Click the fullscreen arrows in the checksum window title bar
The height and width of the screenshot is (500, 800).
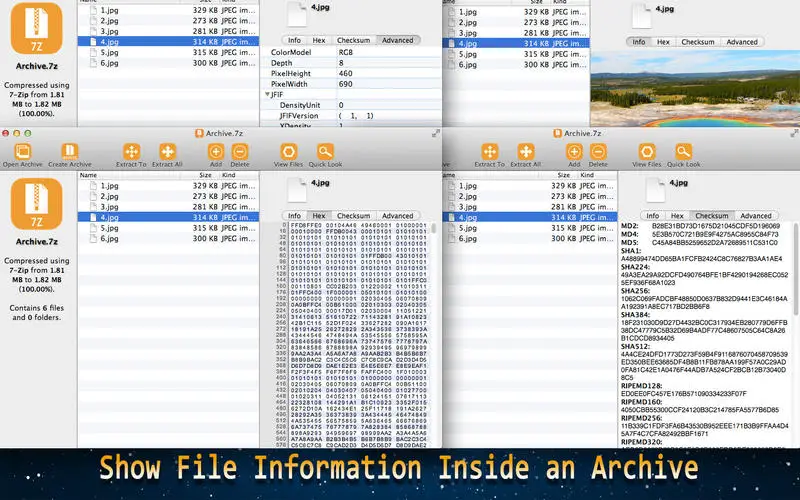click(x=794, y=133)
